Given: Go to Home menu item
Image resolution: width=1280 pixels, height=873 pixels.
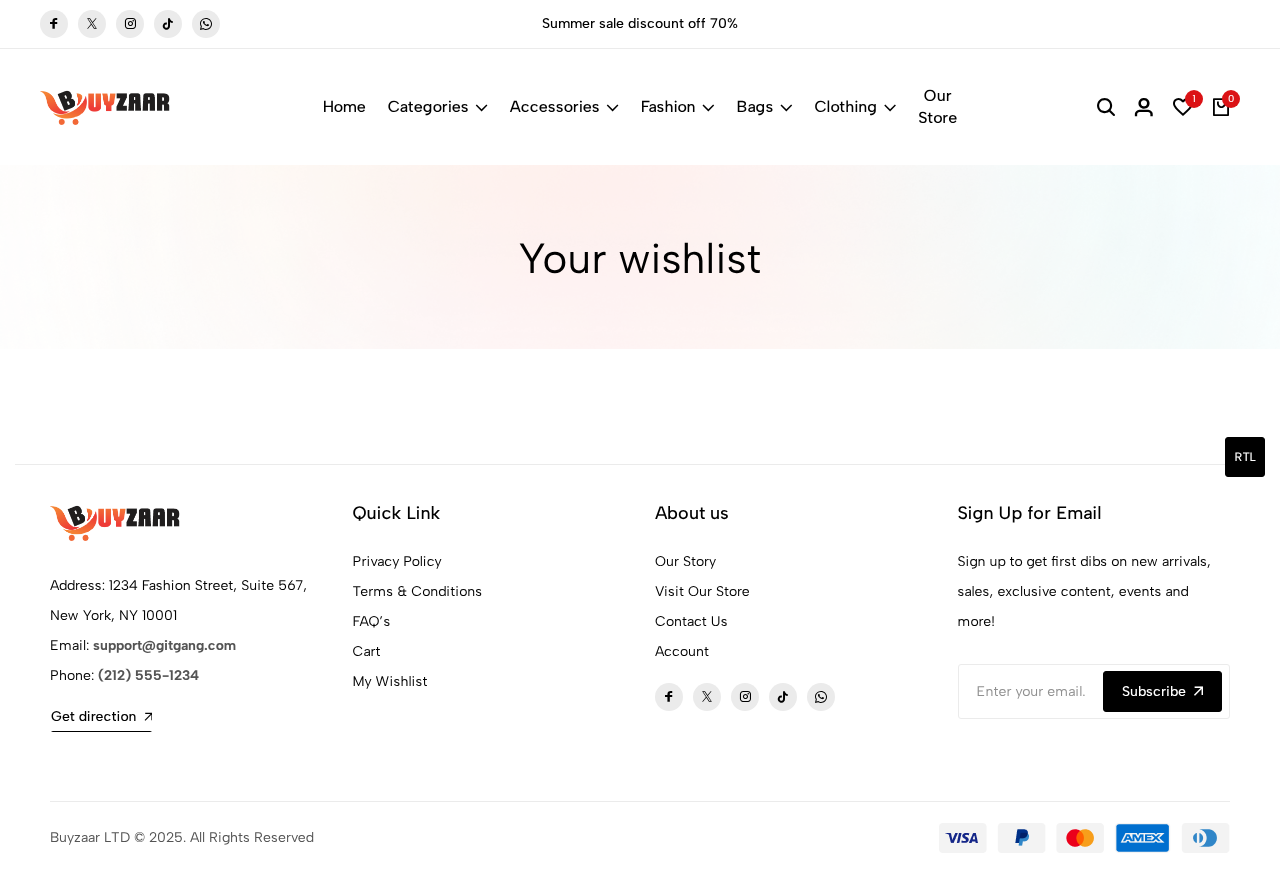Looking at the screenshot, I should click(x=344, y=107).
